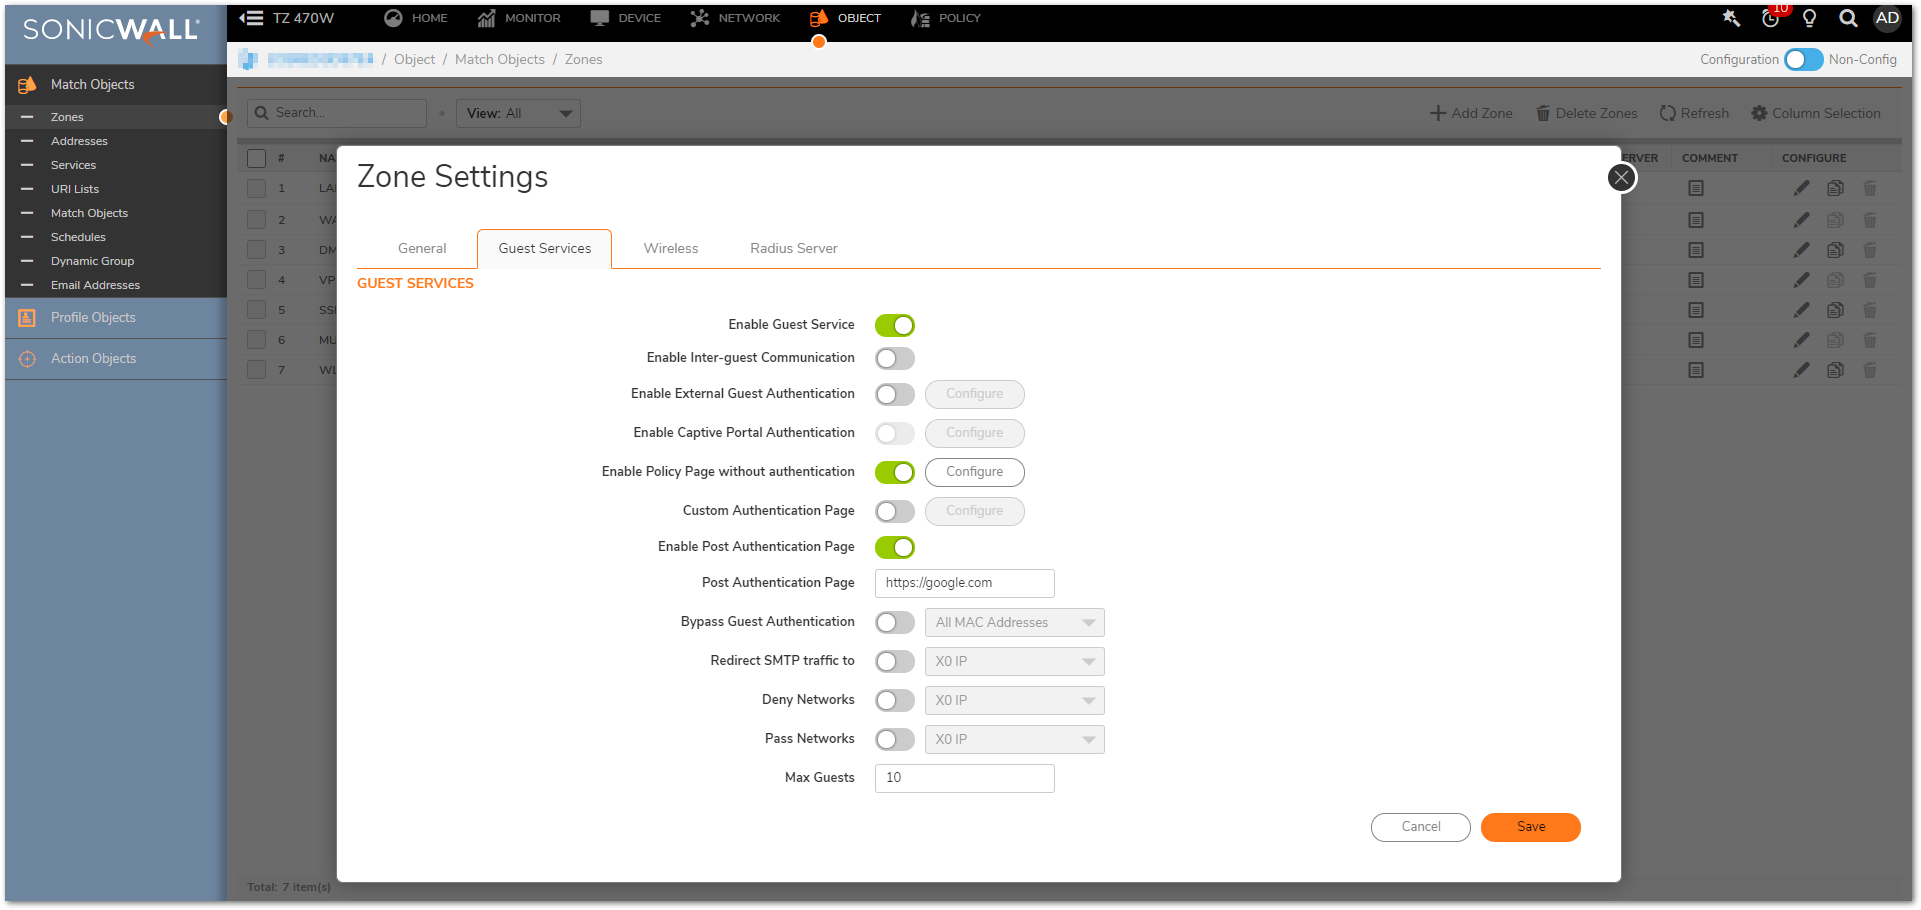
Task: Open the comment icon for row 2
Action: point(1696,220)
